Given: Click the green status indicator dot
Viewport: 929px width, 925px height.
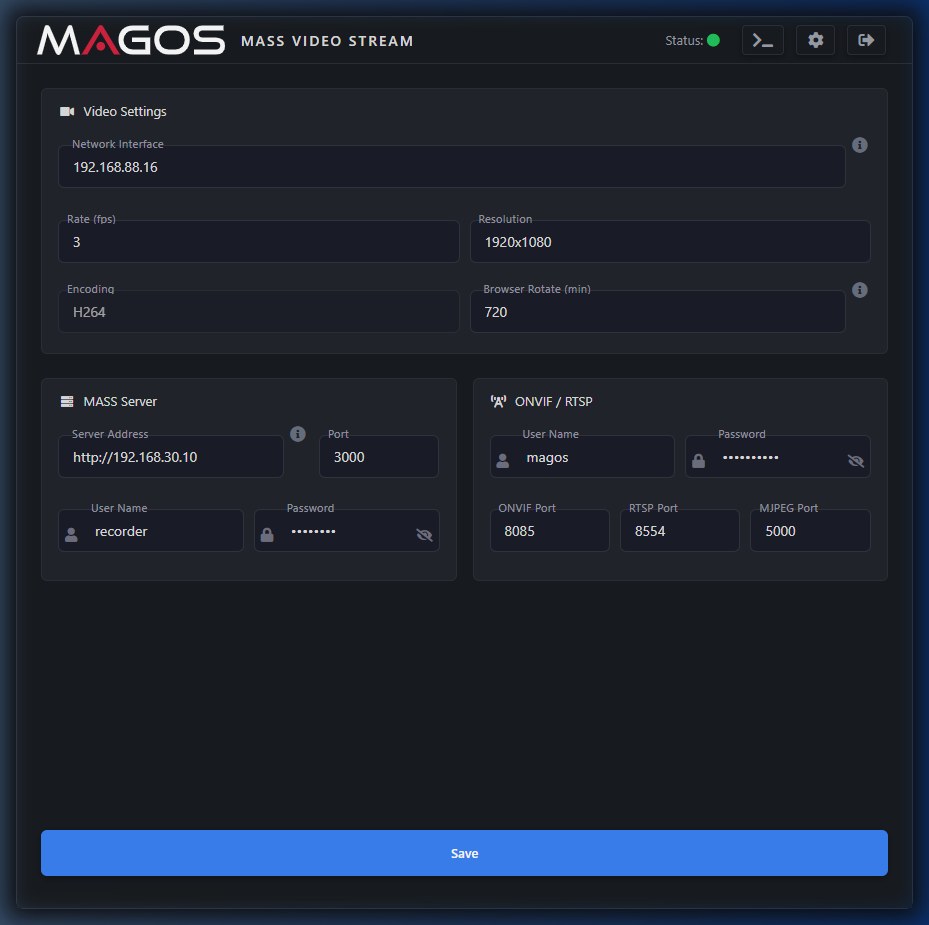Looking at the screenshot, I should click(713, 40).
